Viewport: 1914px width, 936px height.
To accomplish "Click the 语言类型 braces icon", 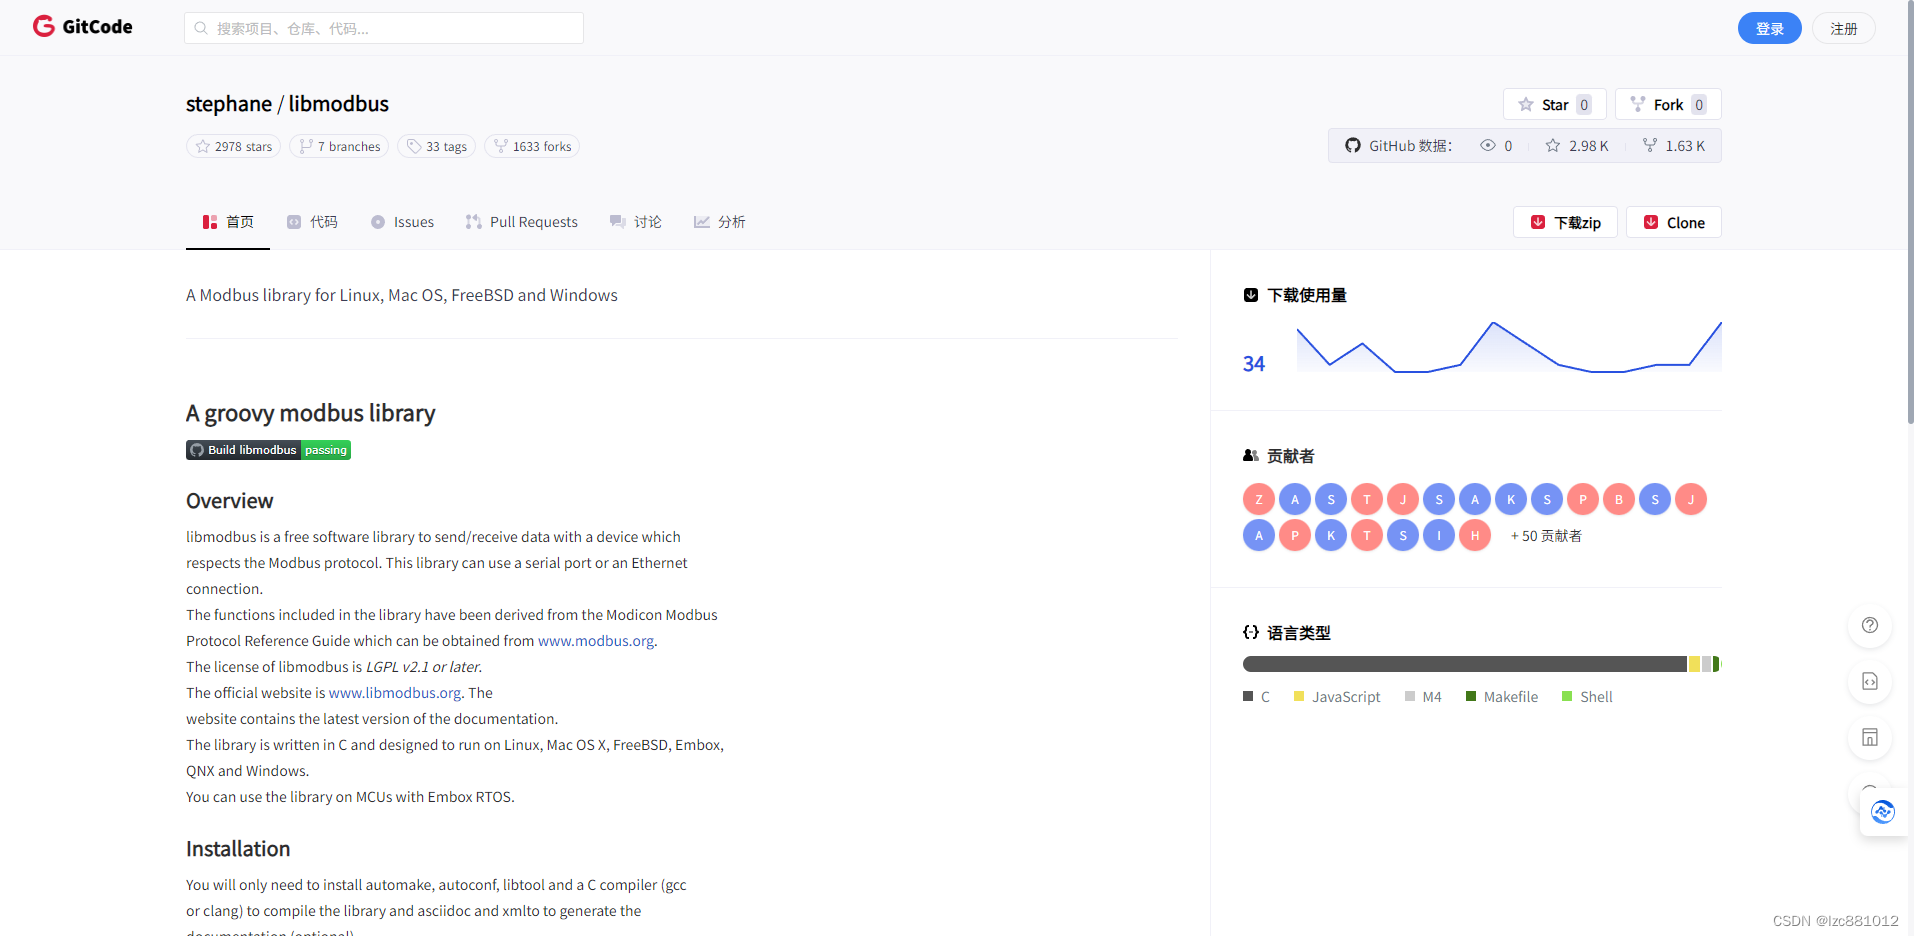I will (x=1251, y=632).
